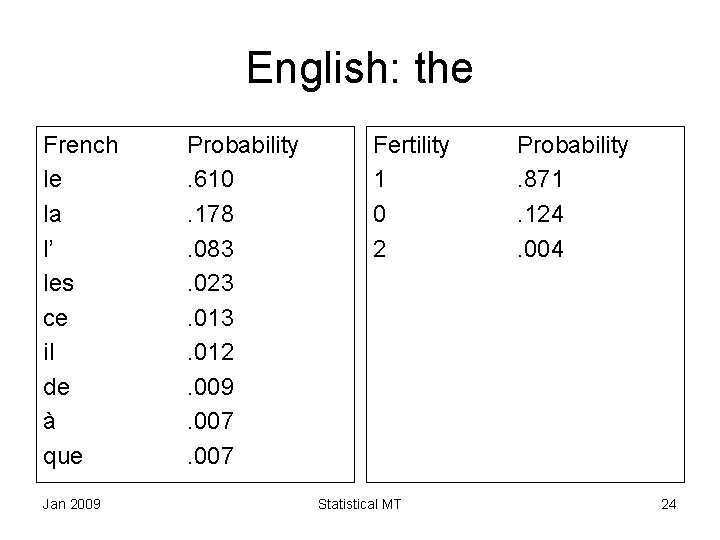This screenshot has height=540, width=720.
Task: Select the probability value ".178"
Action: click(211, 213)
